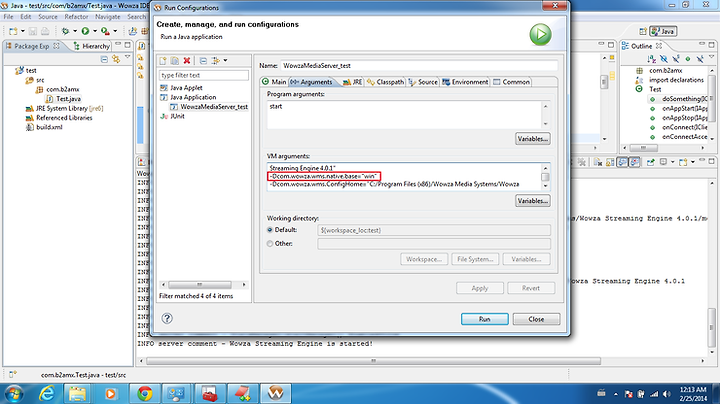This screenshot has height=404, width=720.
Task: Click the Run button
Action: tap(484, 319)
